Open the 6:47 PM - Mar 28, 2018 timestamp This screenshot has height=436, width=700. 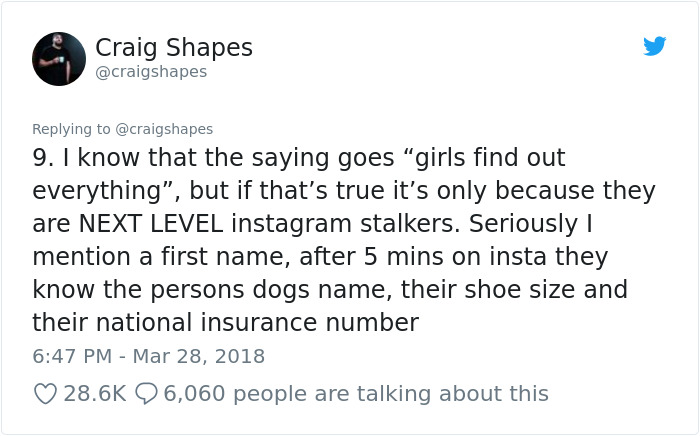coord(148,356)
